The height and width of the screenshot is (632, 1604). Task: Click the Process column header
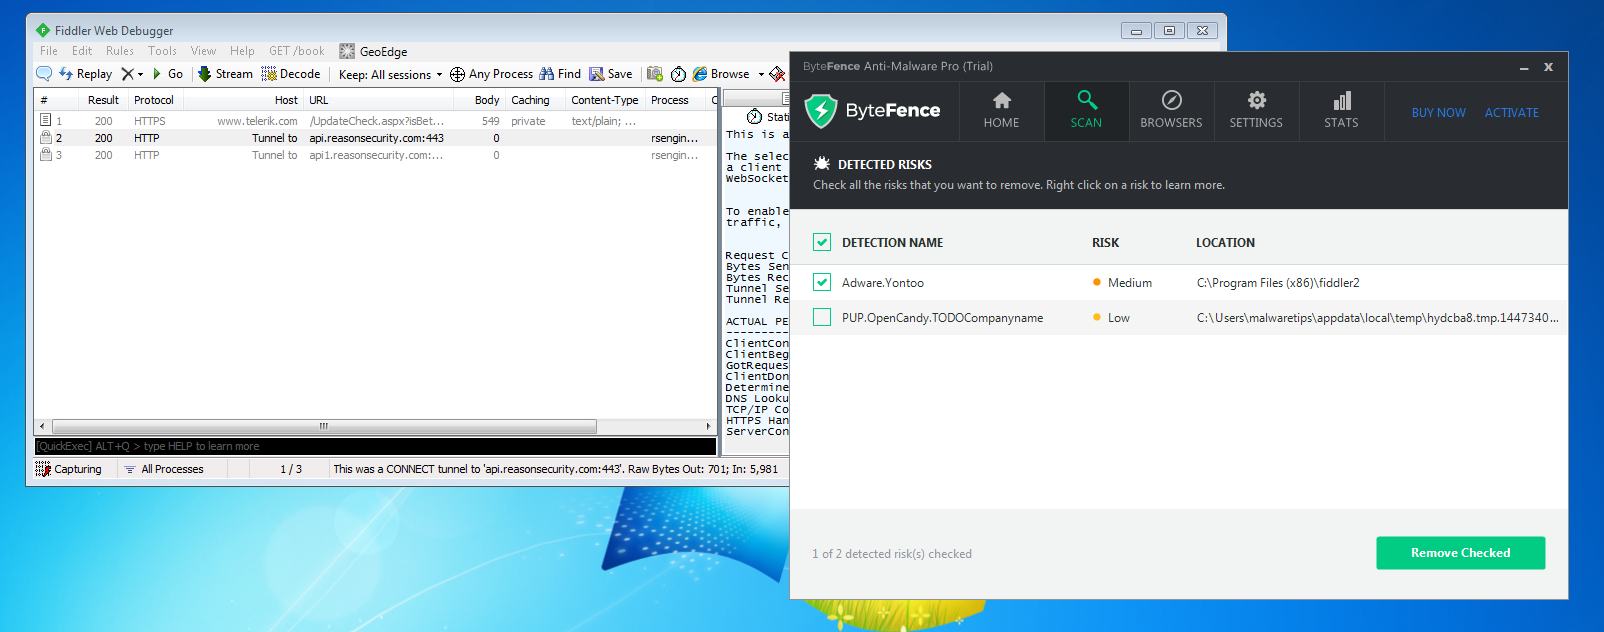point(674,100)
